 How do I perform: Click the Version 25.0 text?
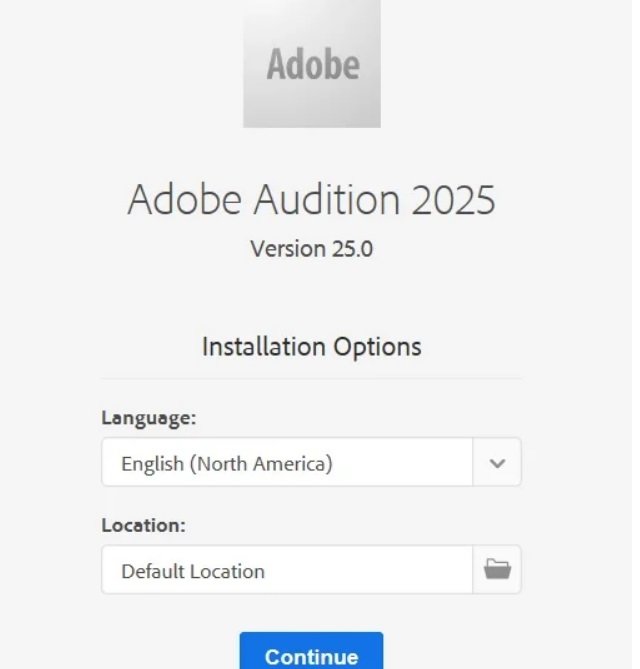coord(311,249)
